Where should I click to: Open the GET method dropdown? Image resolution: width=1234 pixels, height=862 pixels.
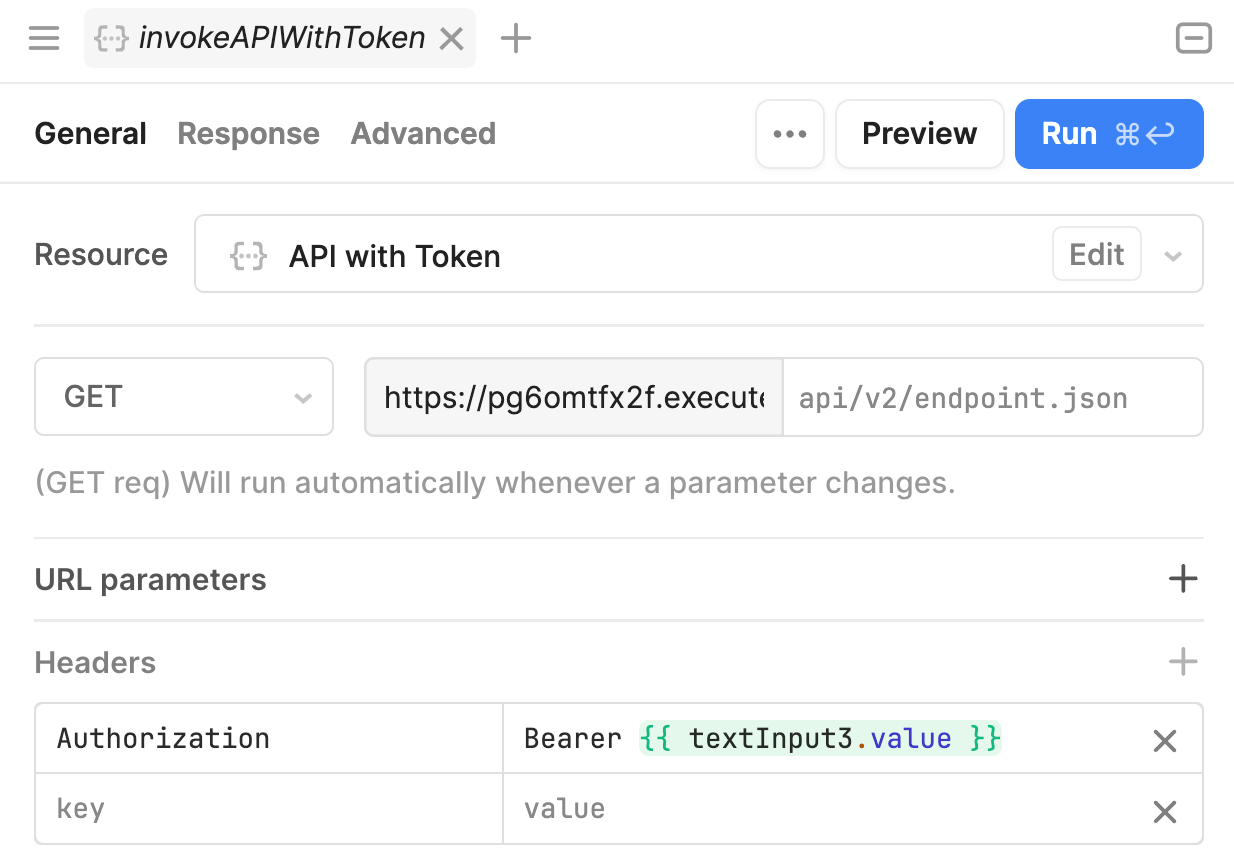click(x=184, y=397)
